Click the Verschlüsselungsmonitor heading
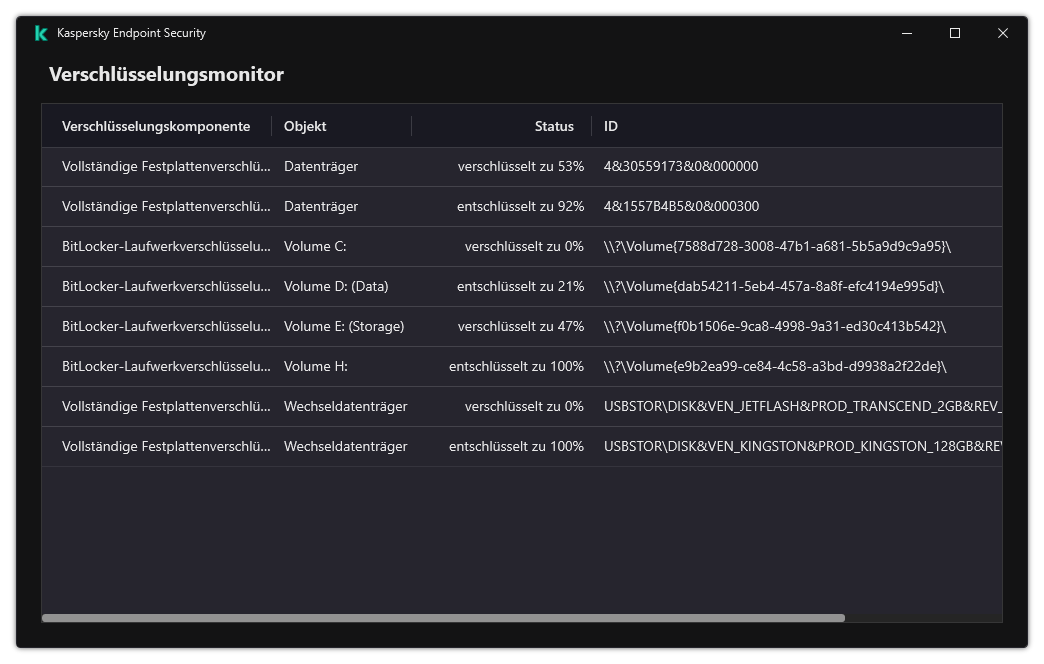Viewport: 1044px width, 664px height. tap(166, 74)
